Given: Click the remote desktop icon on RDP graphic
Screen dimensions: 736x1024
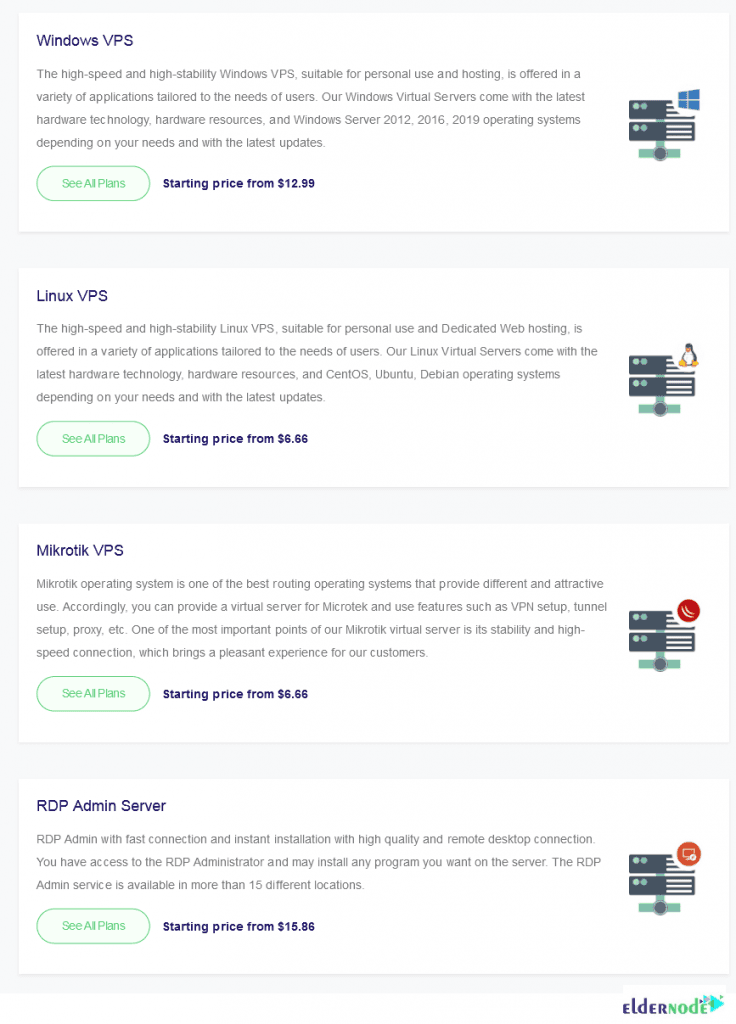Looking at the screenshot, I should [688, 853].
